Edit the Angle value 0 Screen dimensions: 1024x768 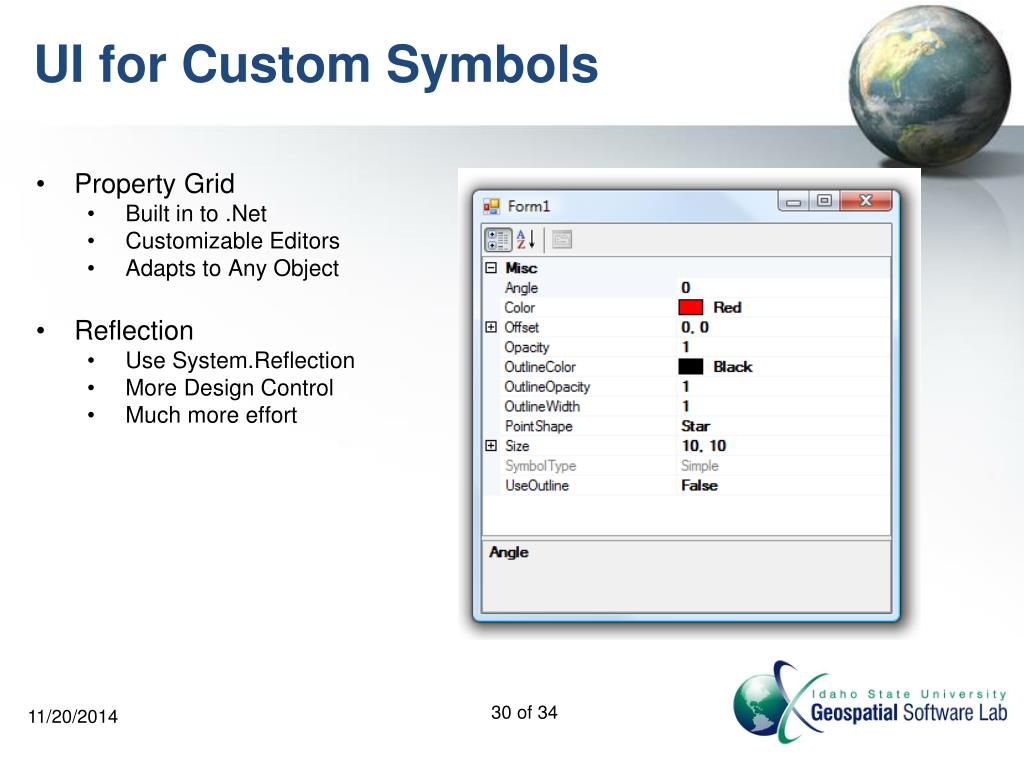(686, 288)
